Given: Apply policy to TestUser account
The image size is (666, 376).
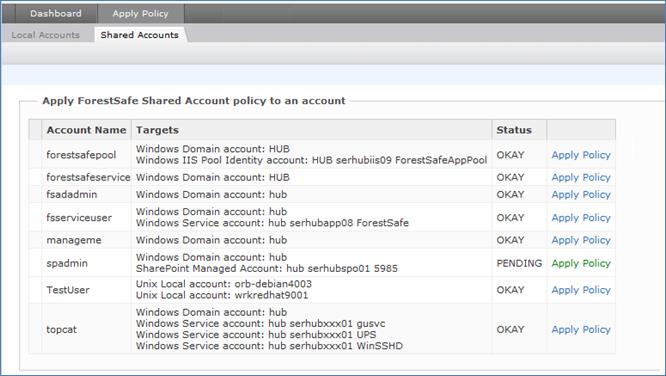Looking at the screenshot, I should point(581,290).
